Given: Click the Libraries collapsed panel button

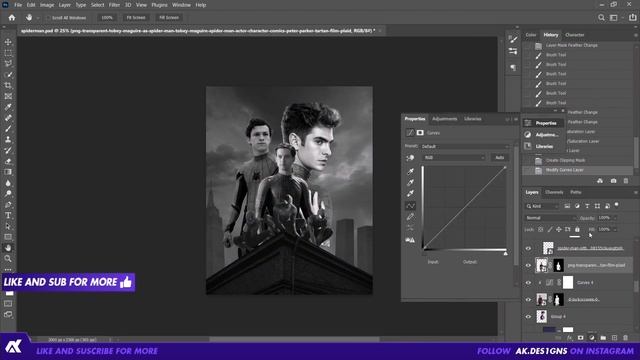Looking at the screenshot, I should [x=544, y=146].
